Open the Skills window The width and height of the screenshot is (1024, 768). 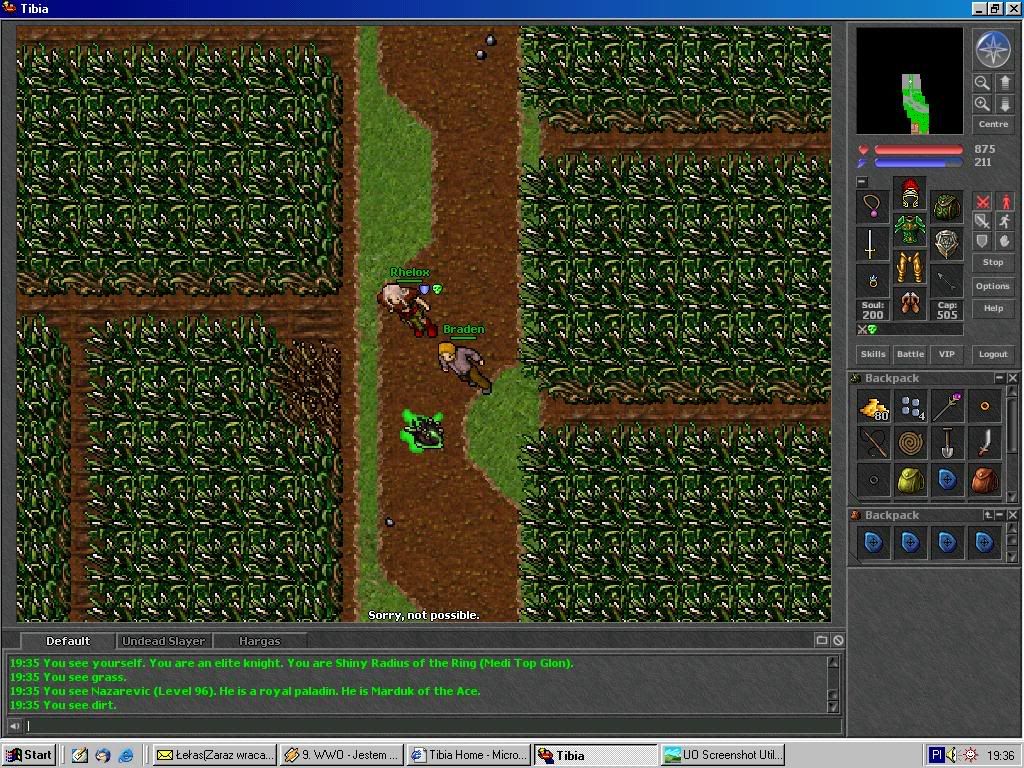(x=873, y=354)
